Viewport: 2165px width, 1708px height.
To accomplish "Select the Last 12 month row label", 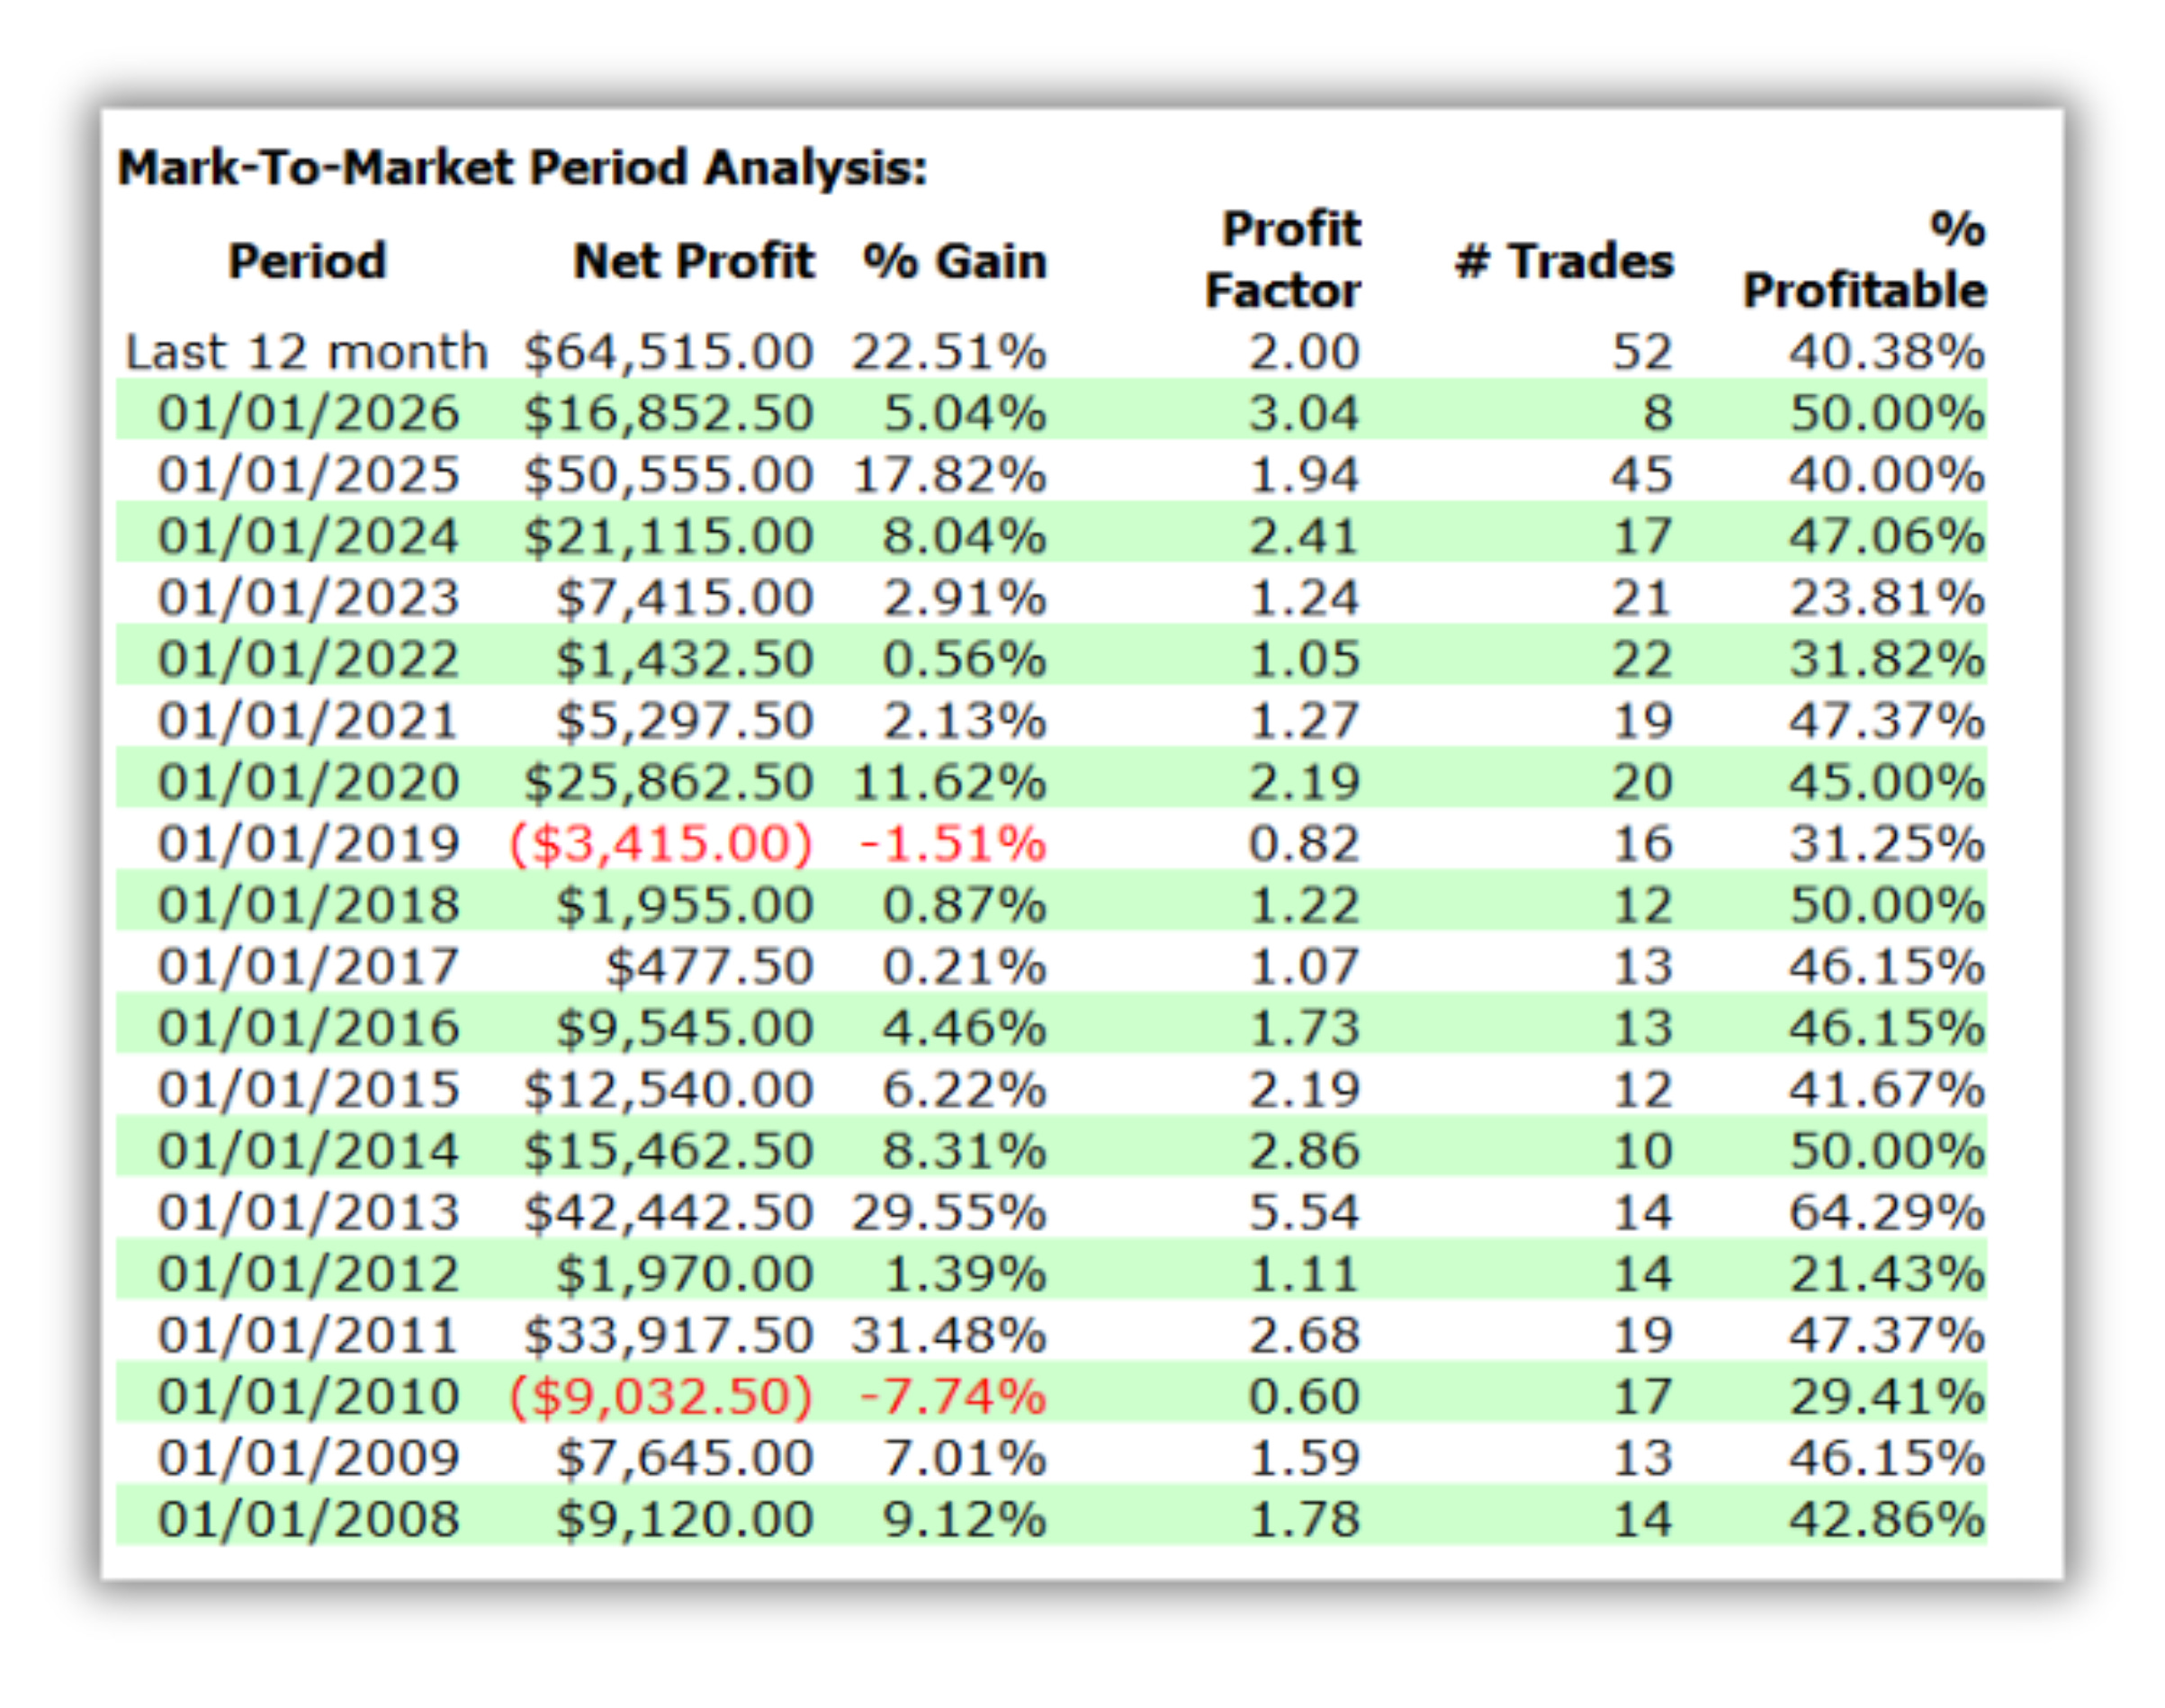I will point(306,352).
